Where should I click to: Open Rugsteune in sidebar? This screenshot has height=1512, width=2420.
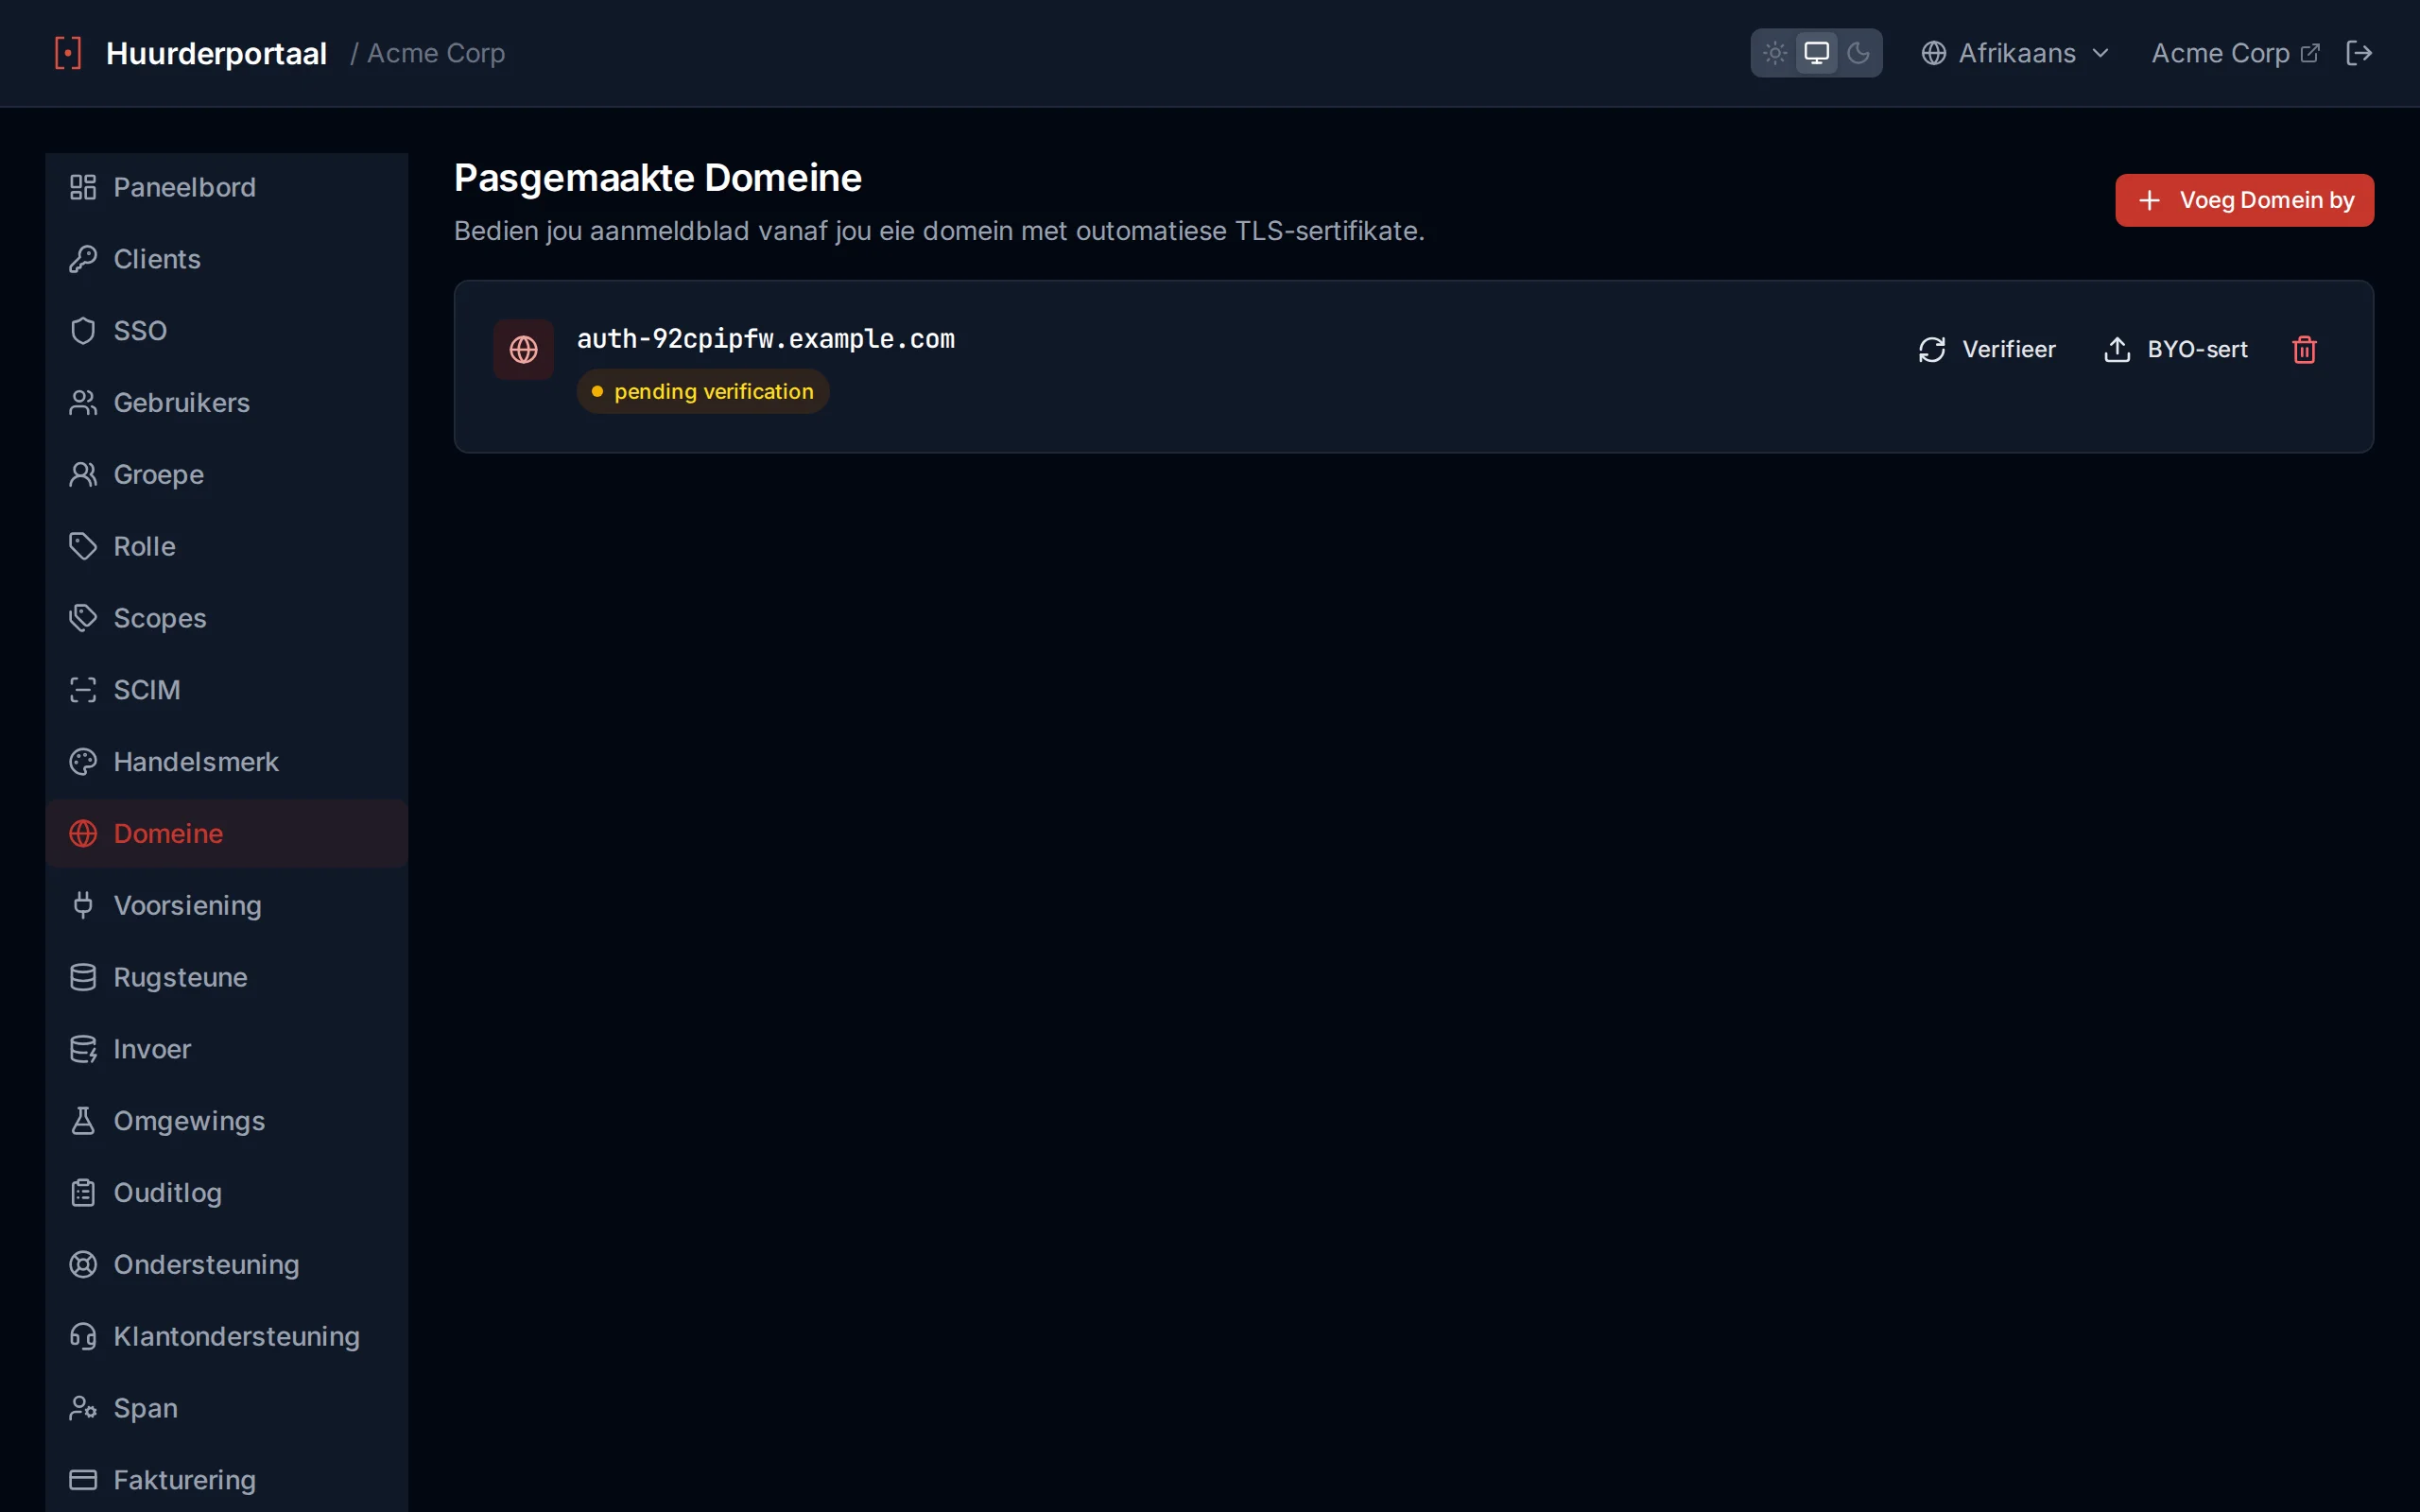pos(226,977)
